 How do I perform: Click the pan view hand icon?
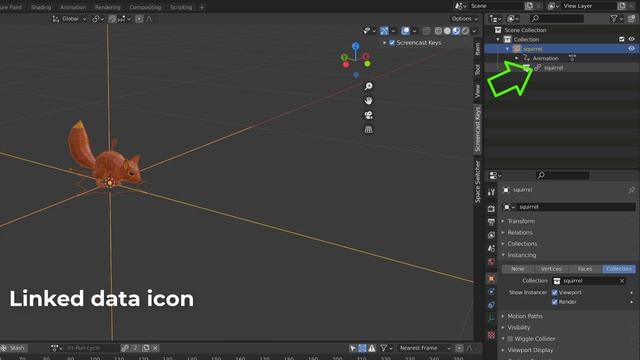click(x=369, y=100)
